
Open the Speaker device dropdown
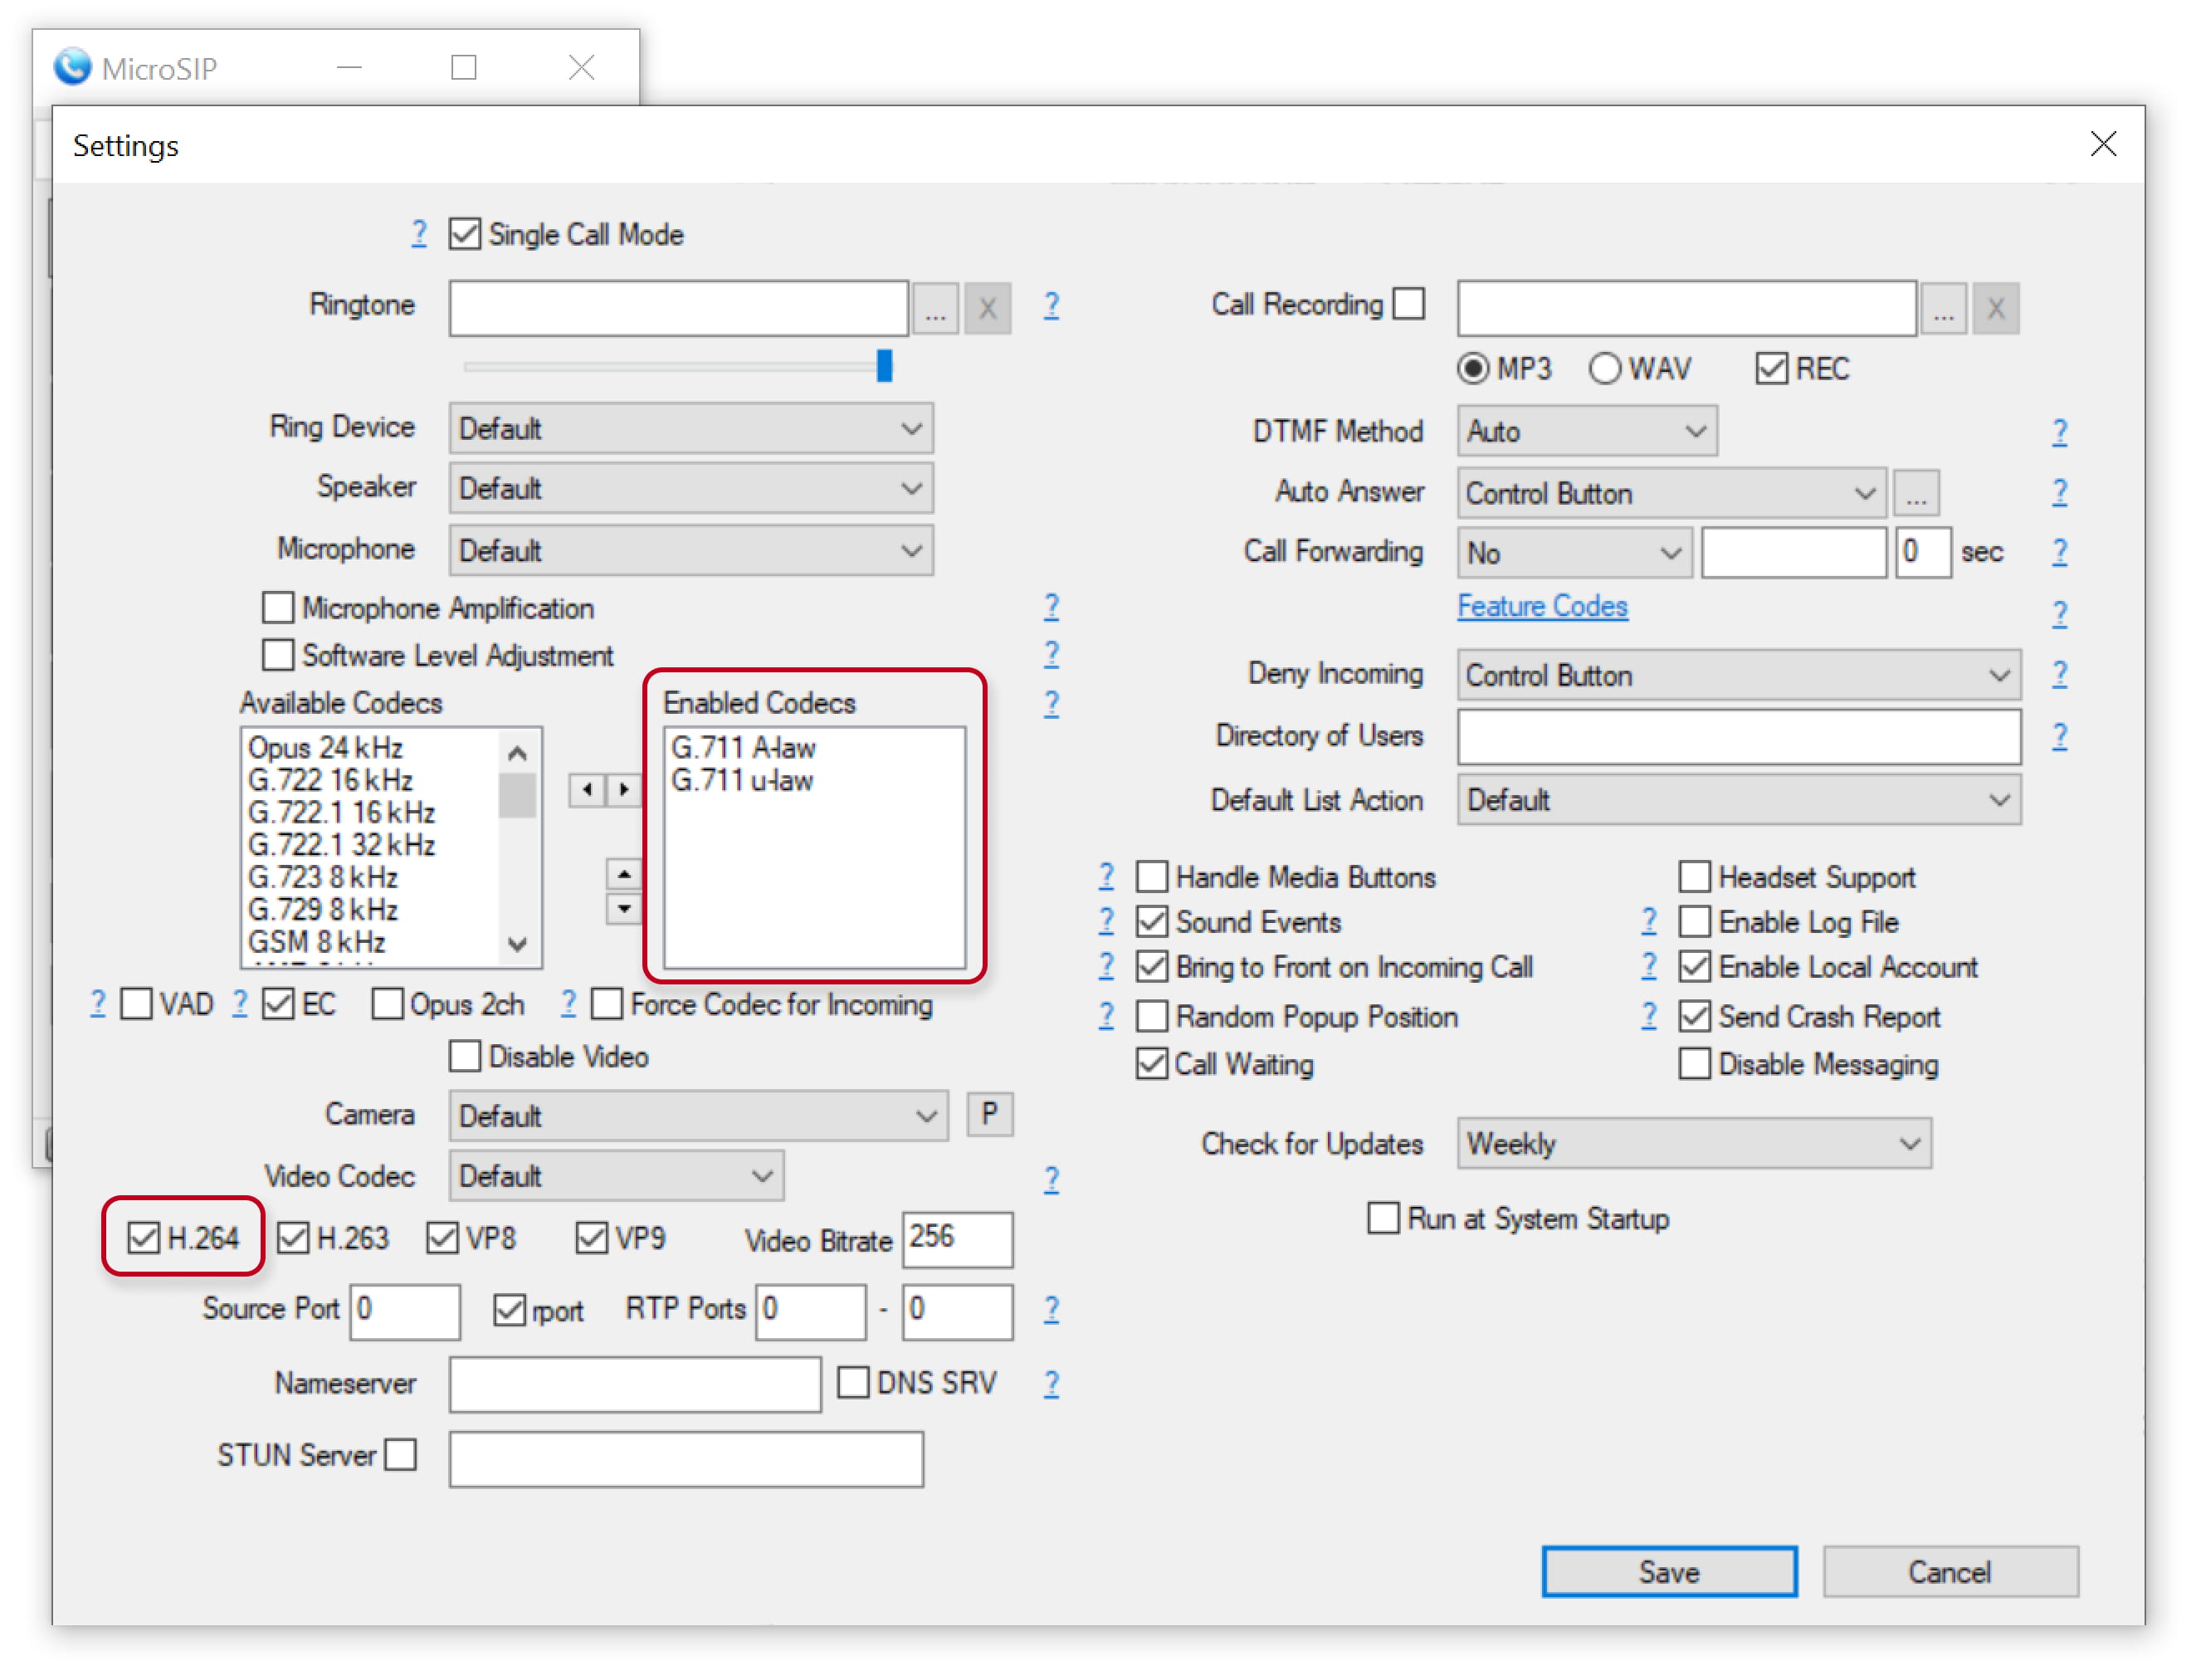(691, 489)
